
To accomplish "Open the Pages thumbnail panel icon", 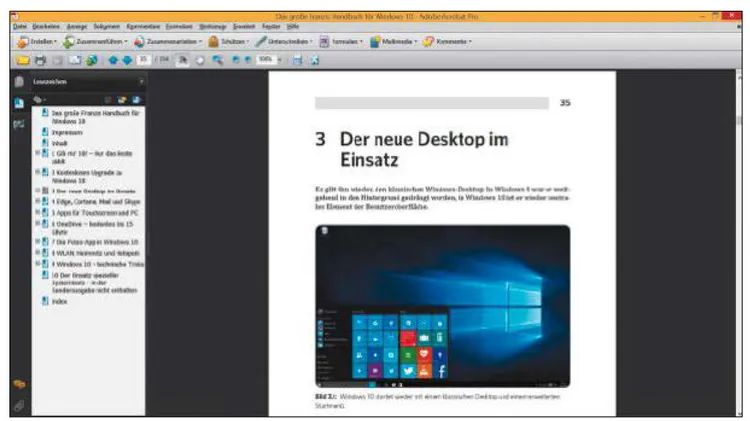I will pos(19,82).
